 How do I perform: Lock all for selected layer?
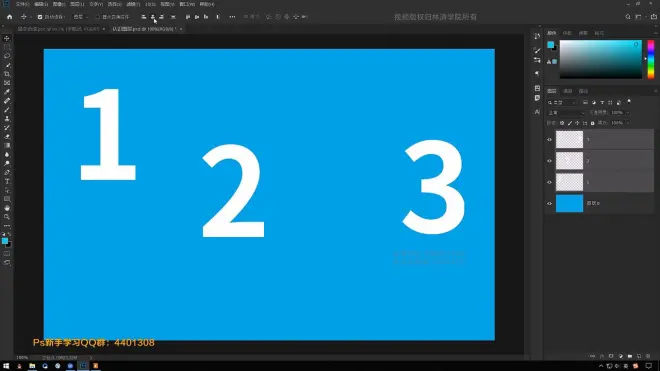[592, 123]
